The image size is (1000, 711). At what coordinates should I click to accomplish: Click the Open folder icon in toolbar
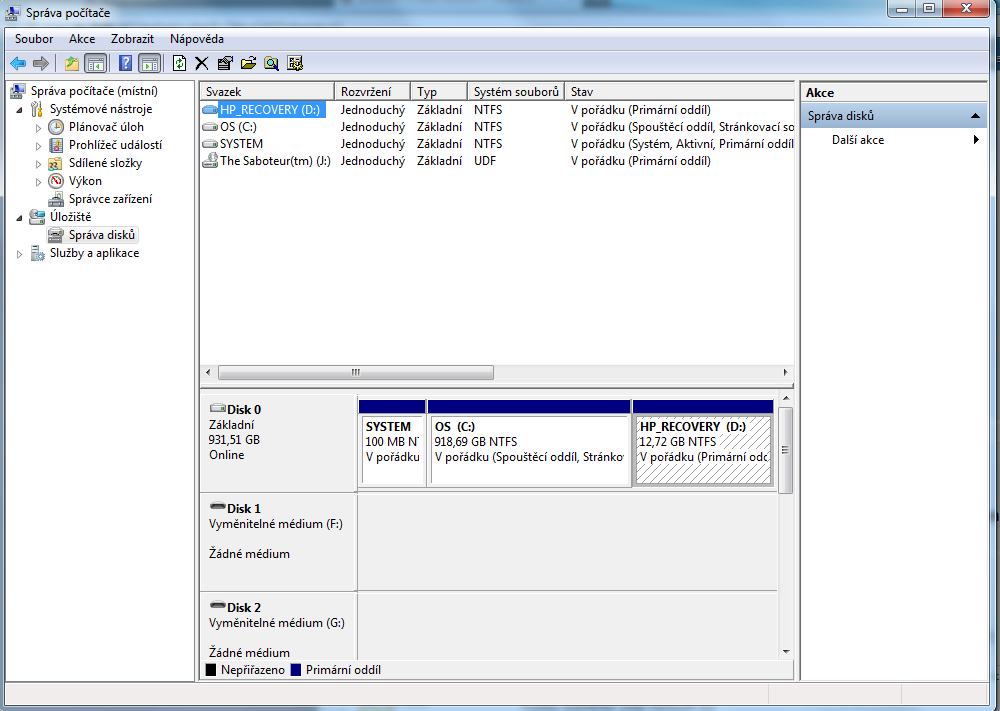coord(248,63)
